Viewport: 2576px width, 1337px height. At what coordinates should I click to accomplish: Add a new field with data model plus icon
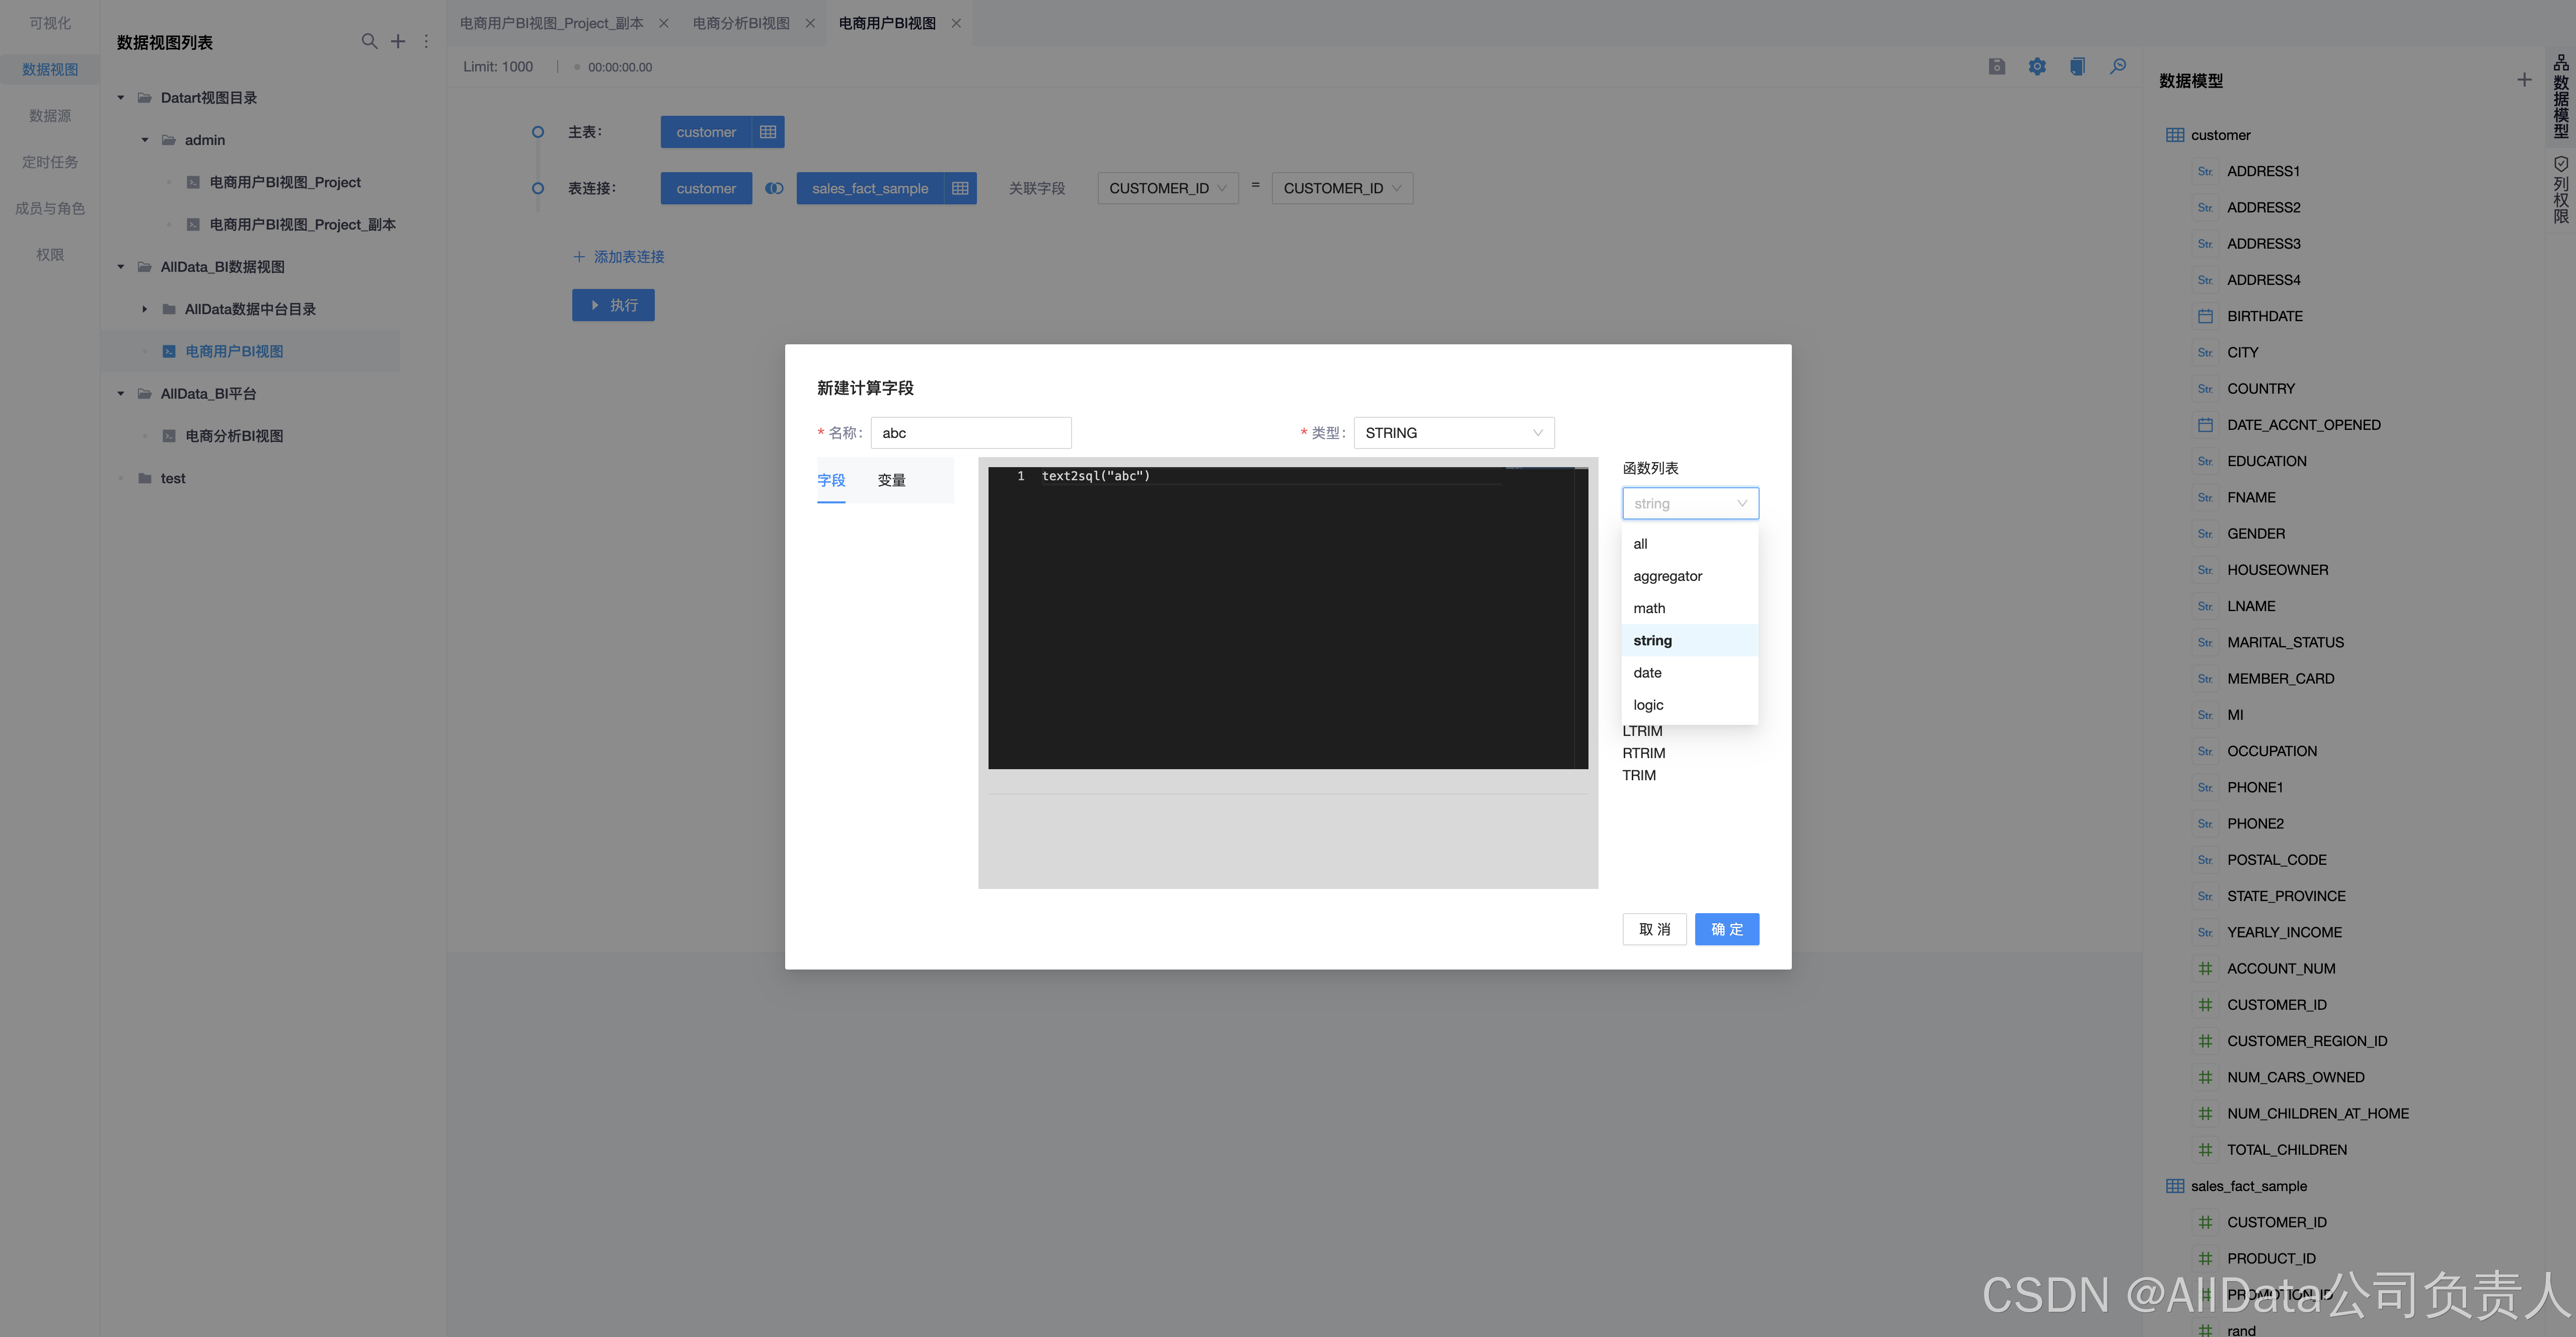pos(2524,80)
